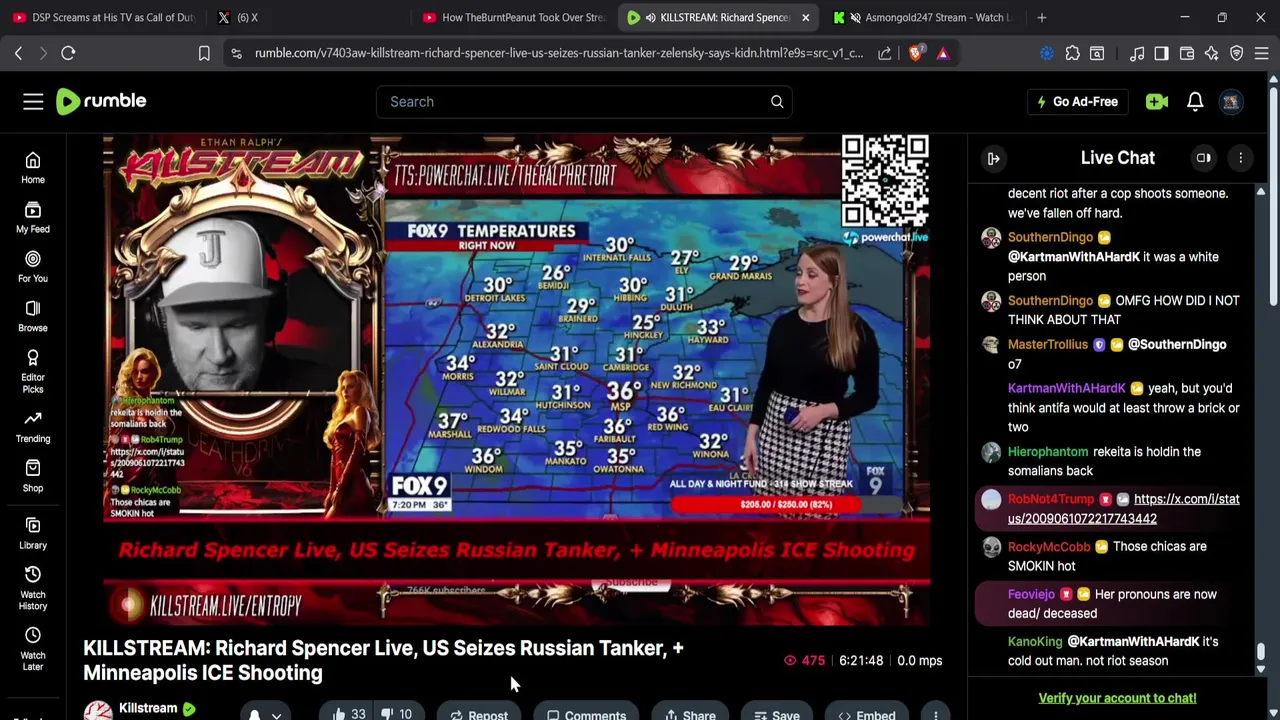Collapse the Live Chat panel

(x=994, y=158)
